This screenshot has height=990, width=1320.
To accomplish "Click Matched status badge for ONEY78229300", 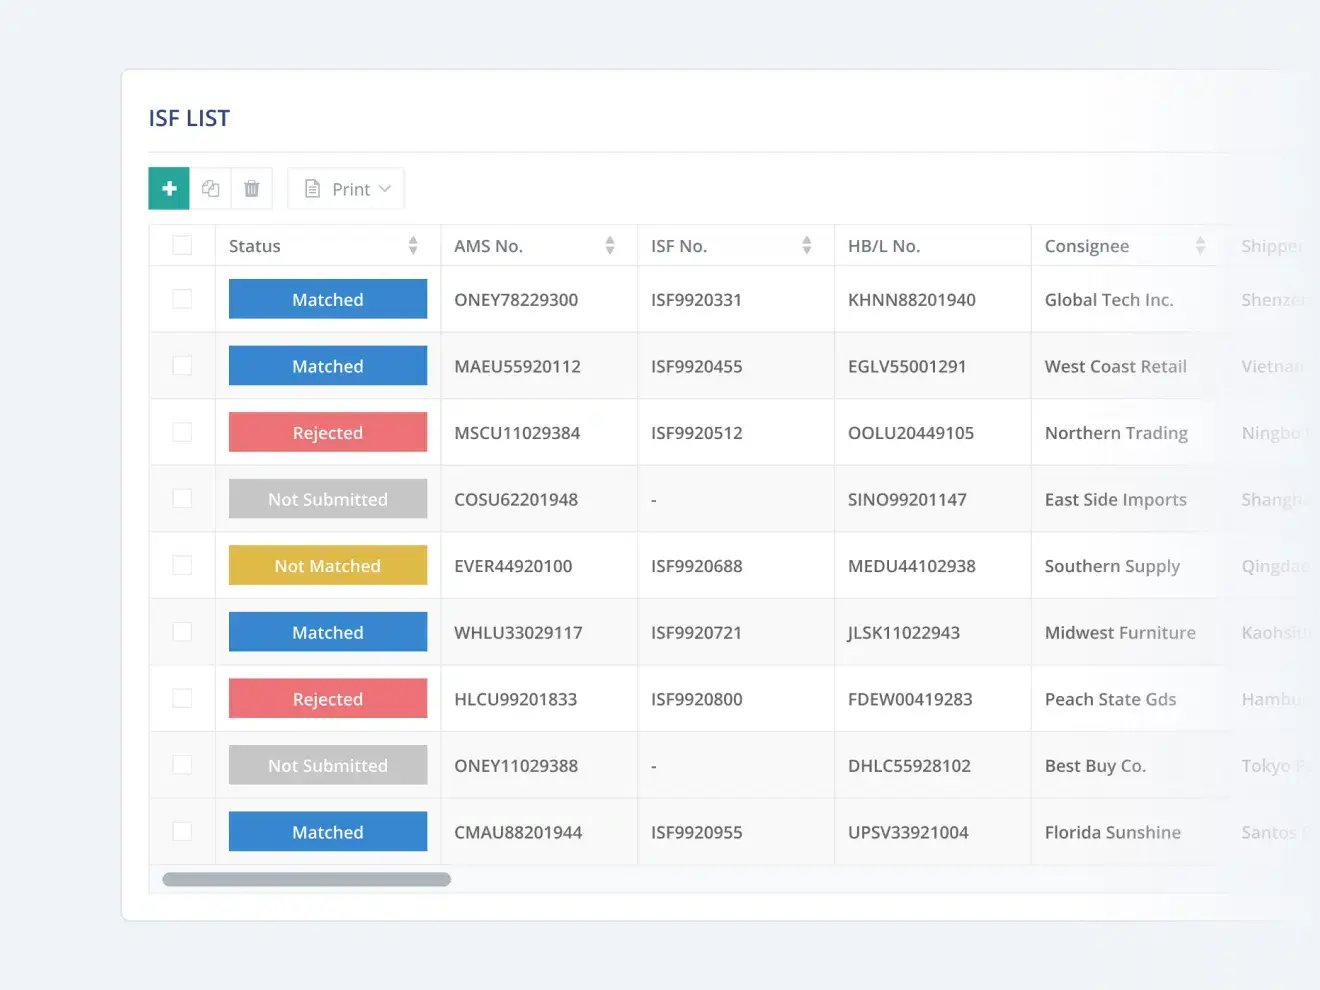I will (x=328, y=299).
